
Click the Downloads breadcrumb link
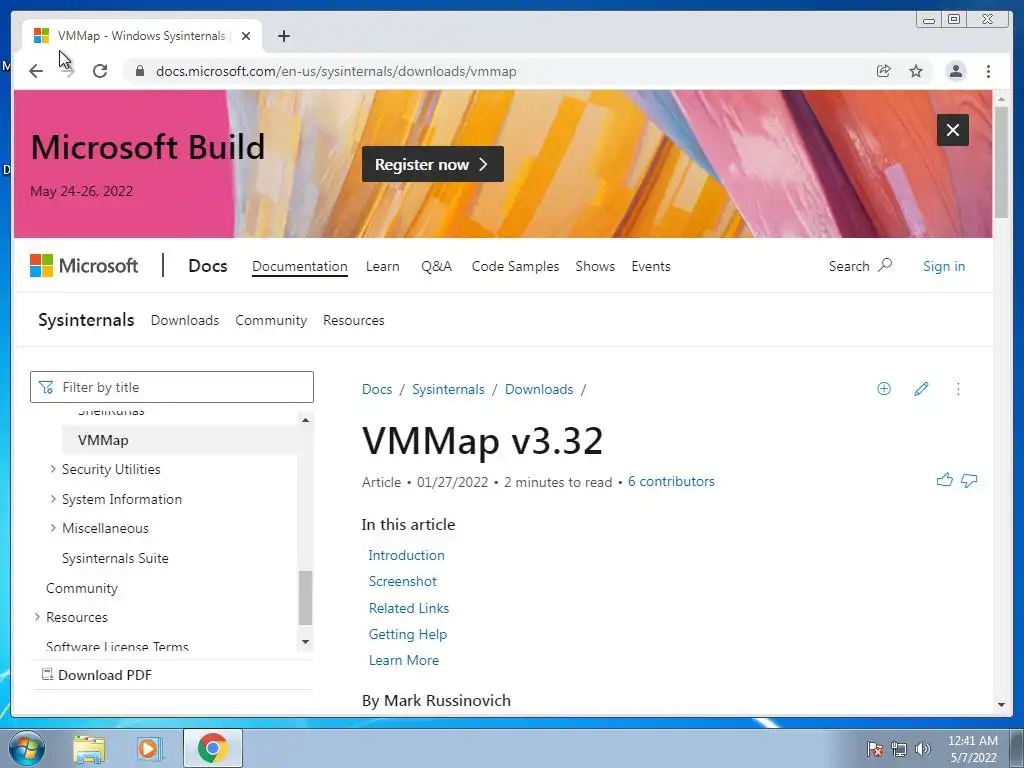[x=539, y=389]
